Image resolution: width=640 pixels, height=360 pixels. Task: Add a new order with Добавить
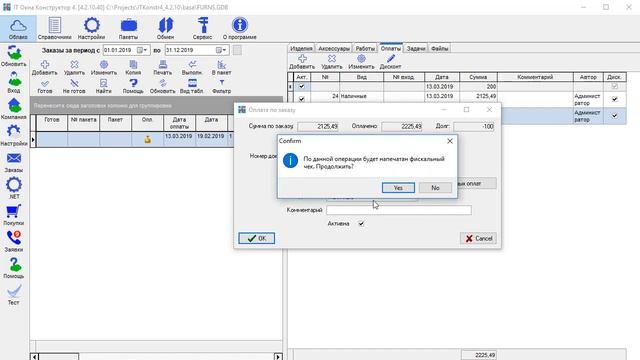pyautogui.click(x=44, y=68)
